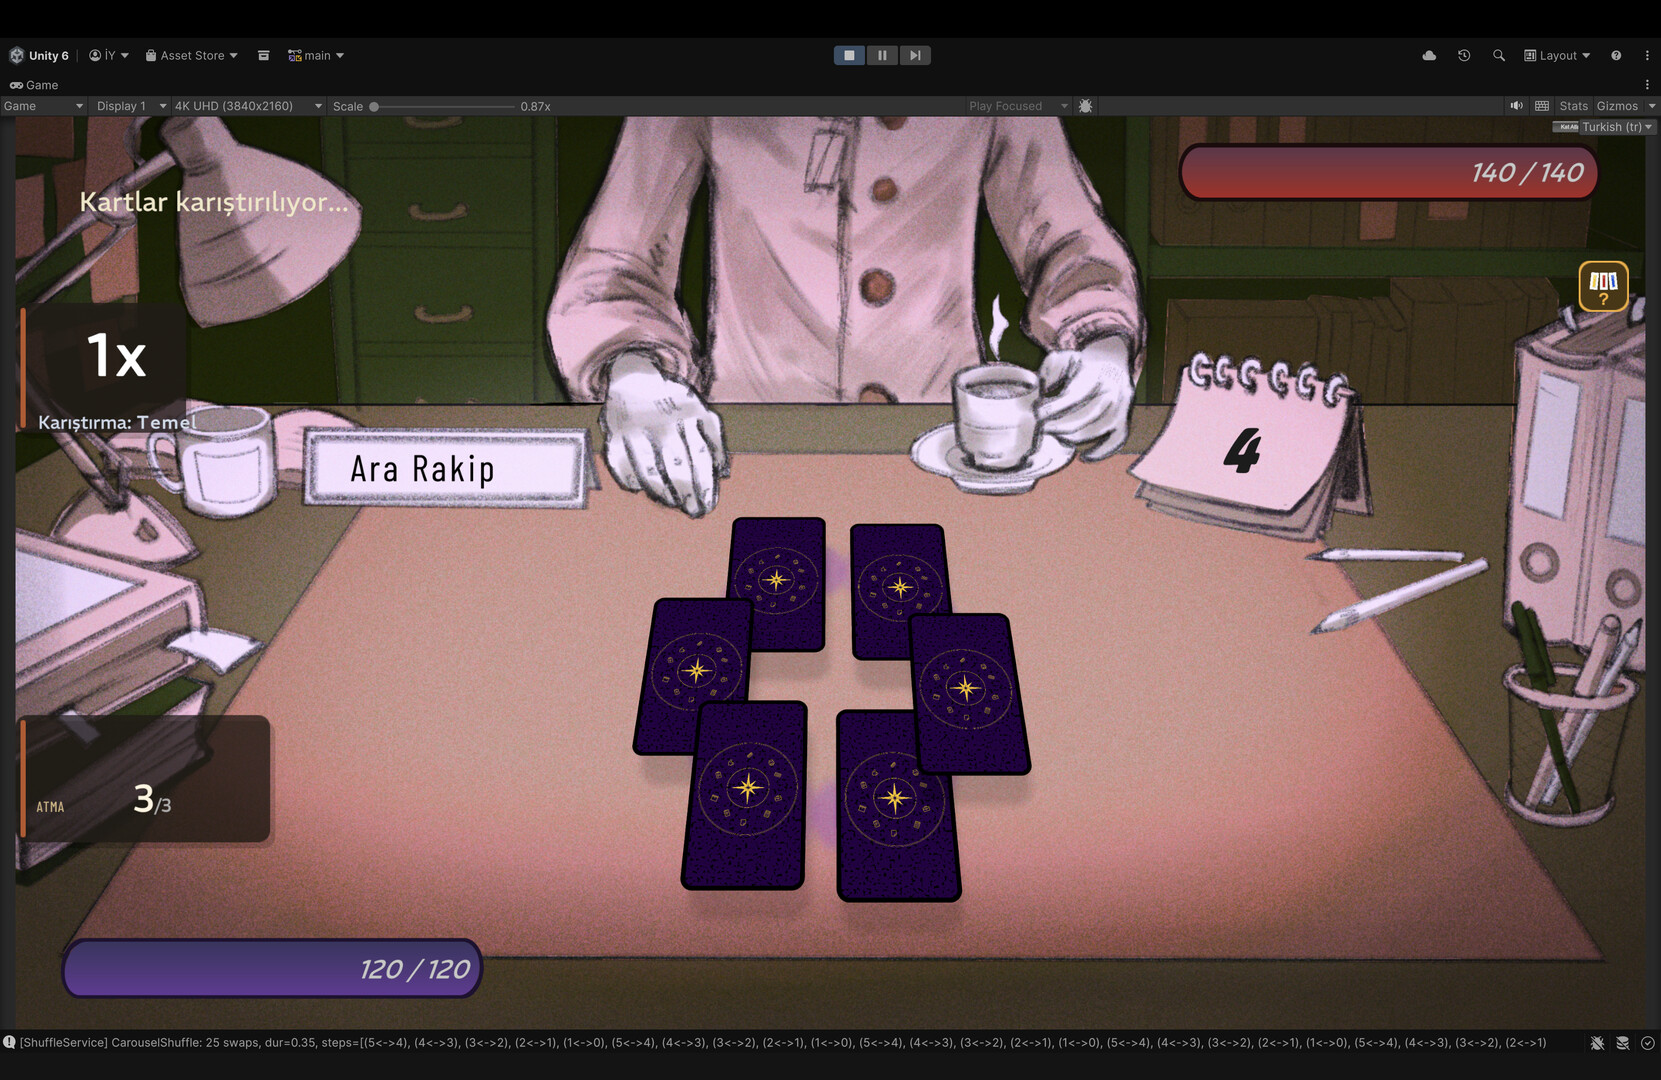This screenshot has width=1661, height=1080.
Task: Click the Scale slider handle
Action: click(x=374, y=106)
